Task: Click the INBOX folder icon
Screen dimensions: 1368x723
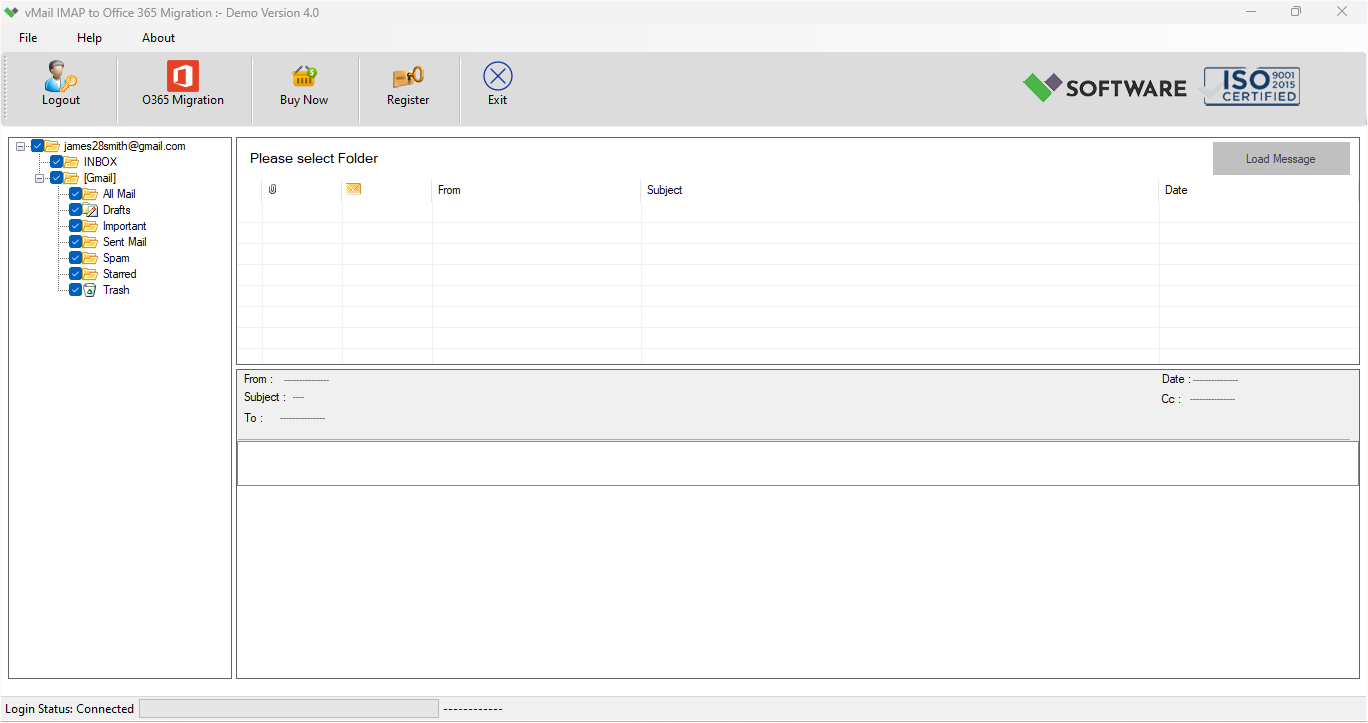Action: 71,162
